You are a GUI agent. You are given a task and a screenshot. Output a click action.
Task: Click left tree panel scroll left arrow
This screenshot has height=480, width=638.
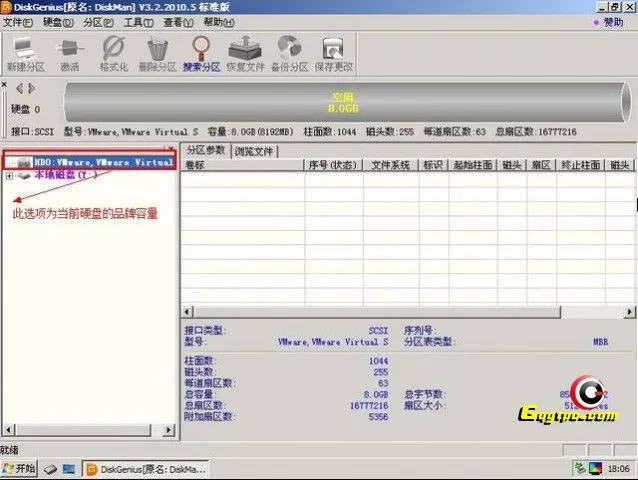9,430
